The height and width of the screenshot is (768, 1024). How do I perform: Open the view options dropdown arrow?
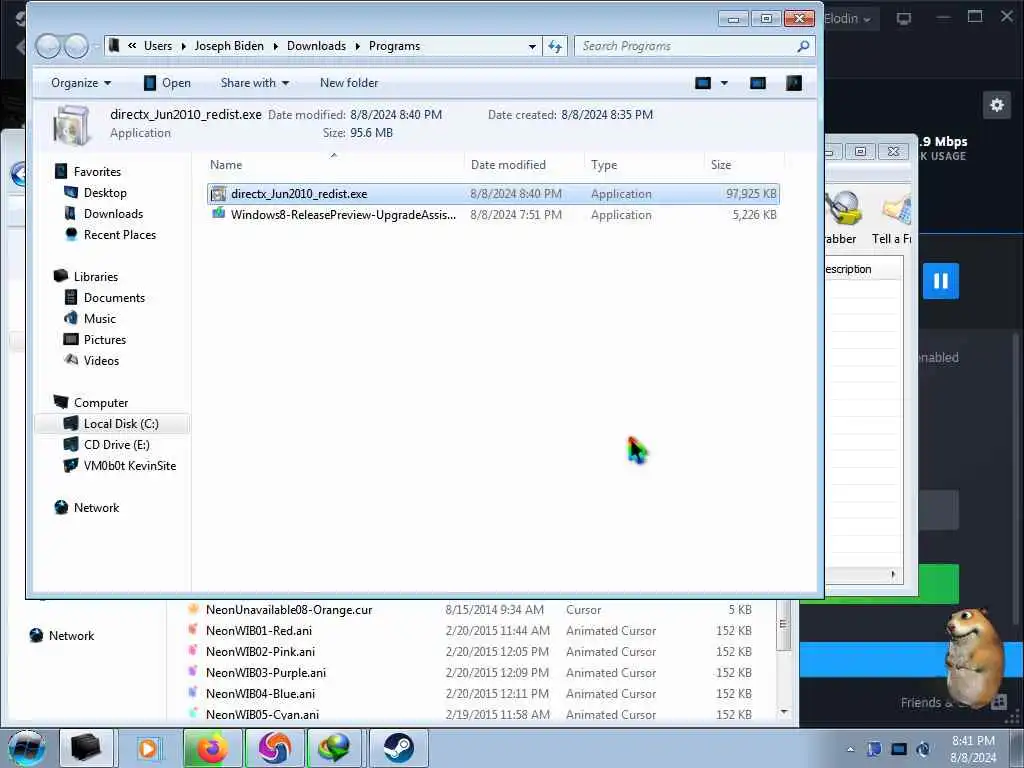click(x=724, y=83)
